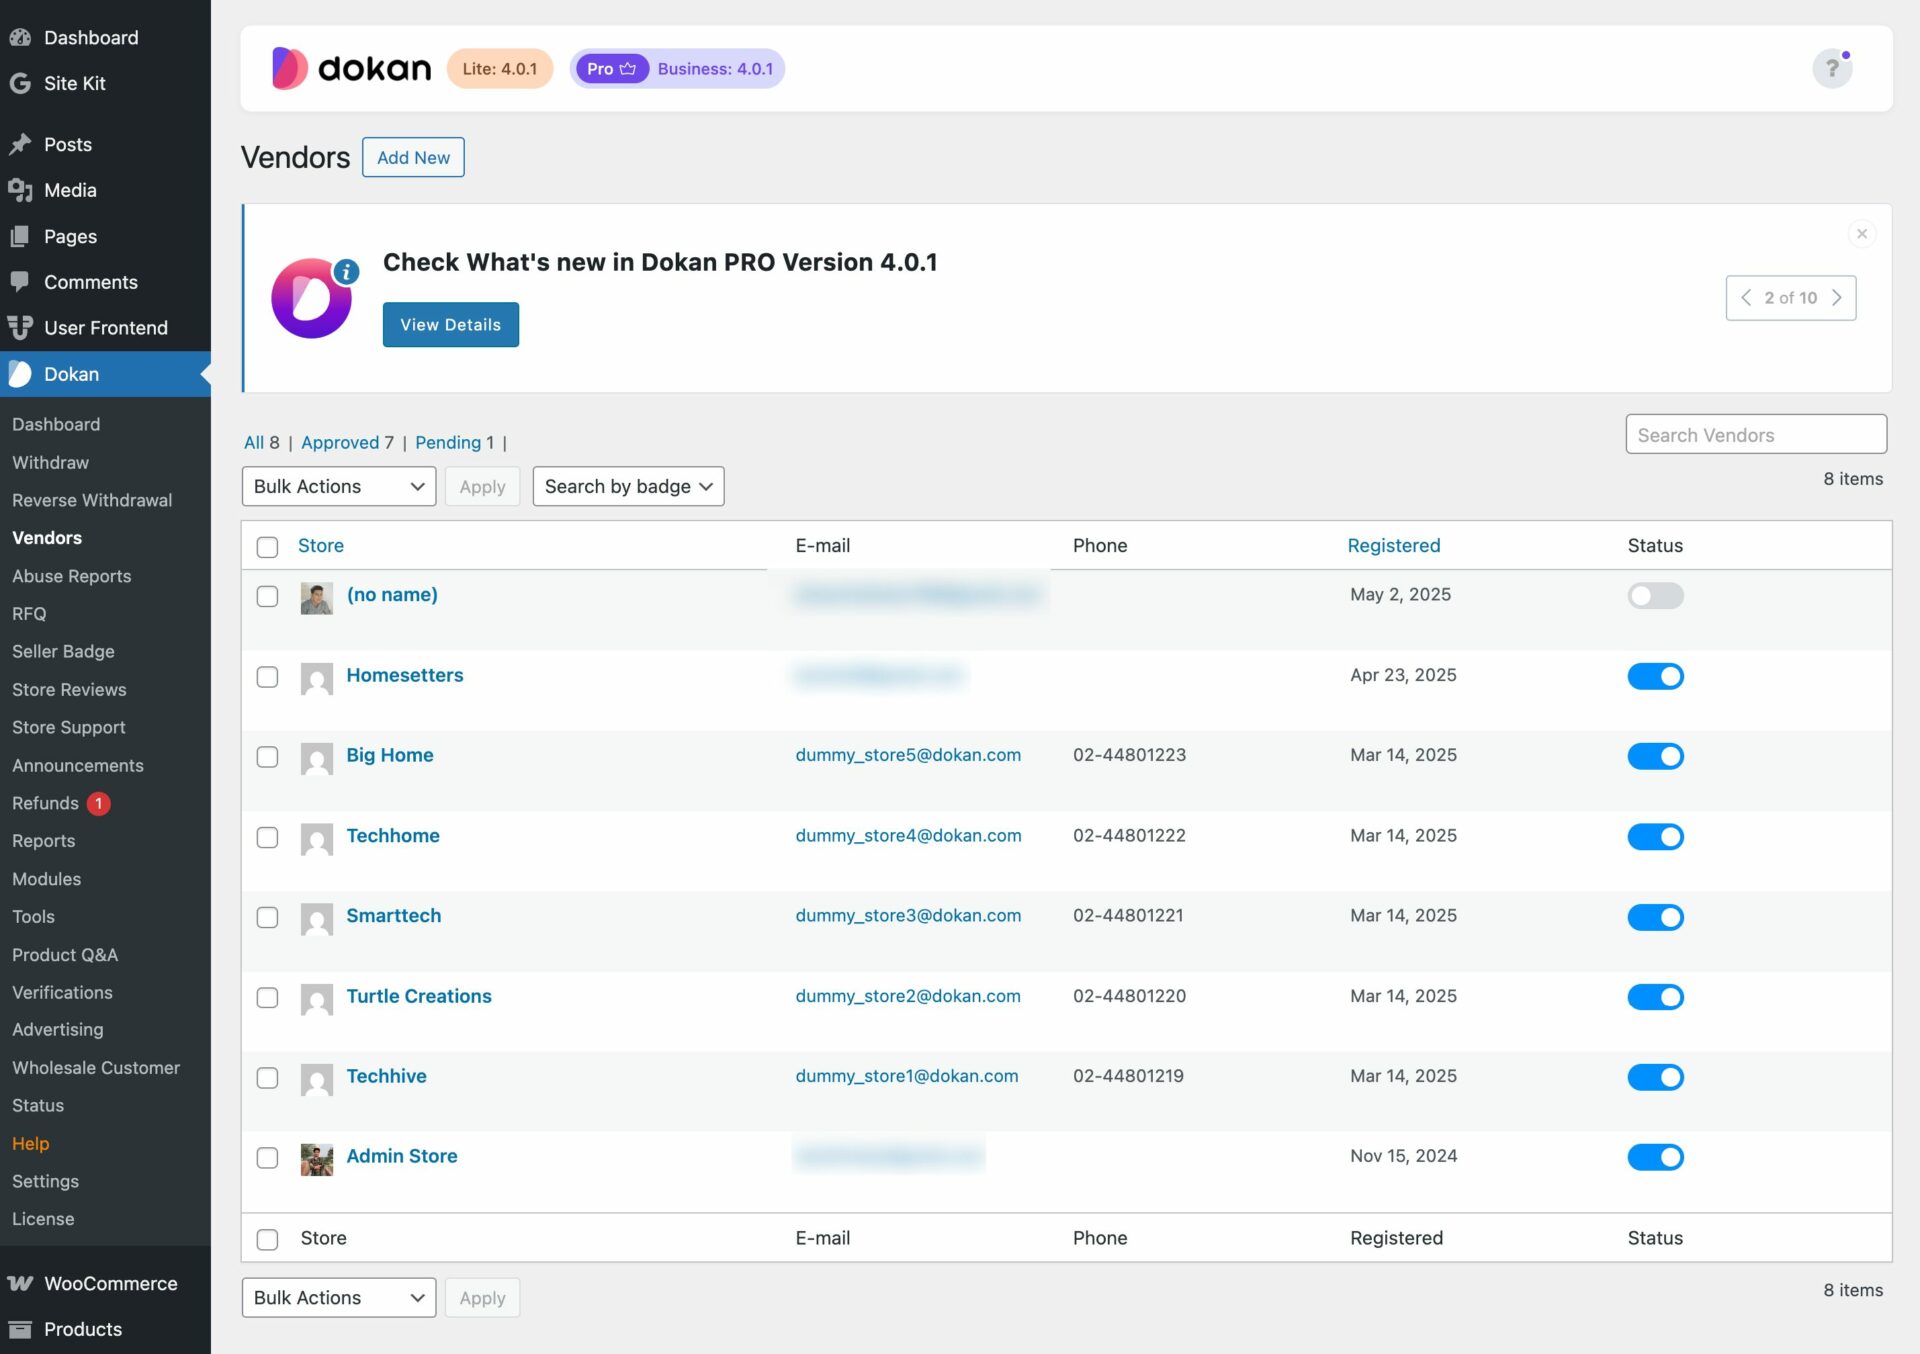The image size is (1920, 1354).
Task: Open the Withdraw submenu item
Action: click(x=50, y=462)
